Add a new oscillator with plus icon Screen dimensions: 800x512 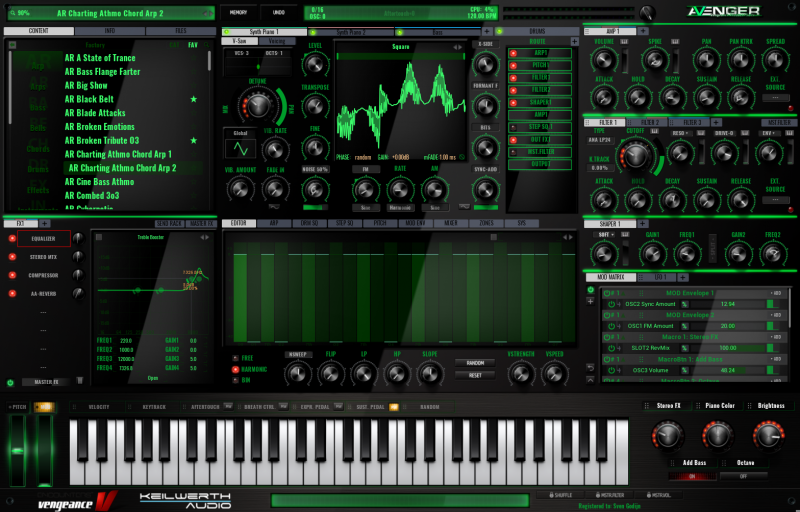click(x=487, y=32)
